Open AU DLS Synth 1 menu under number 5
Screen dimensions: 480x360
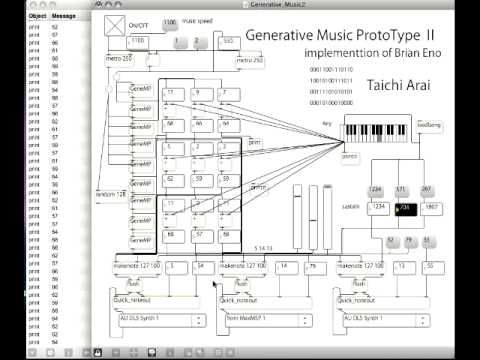(163, 320)
